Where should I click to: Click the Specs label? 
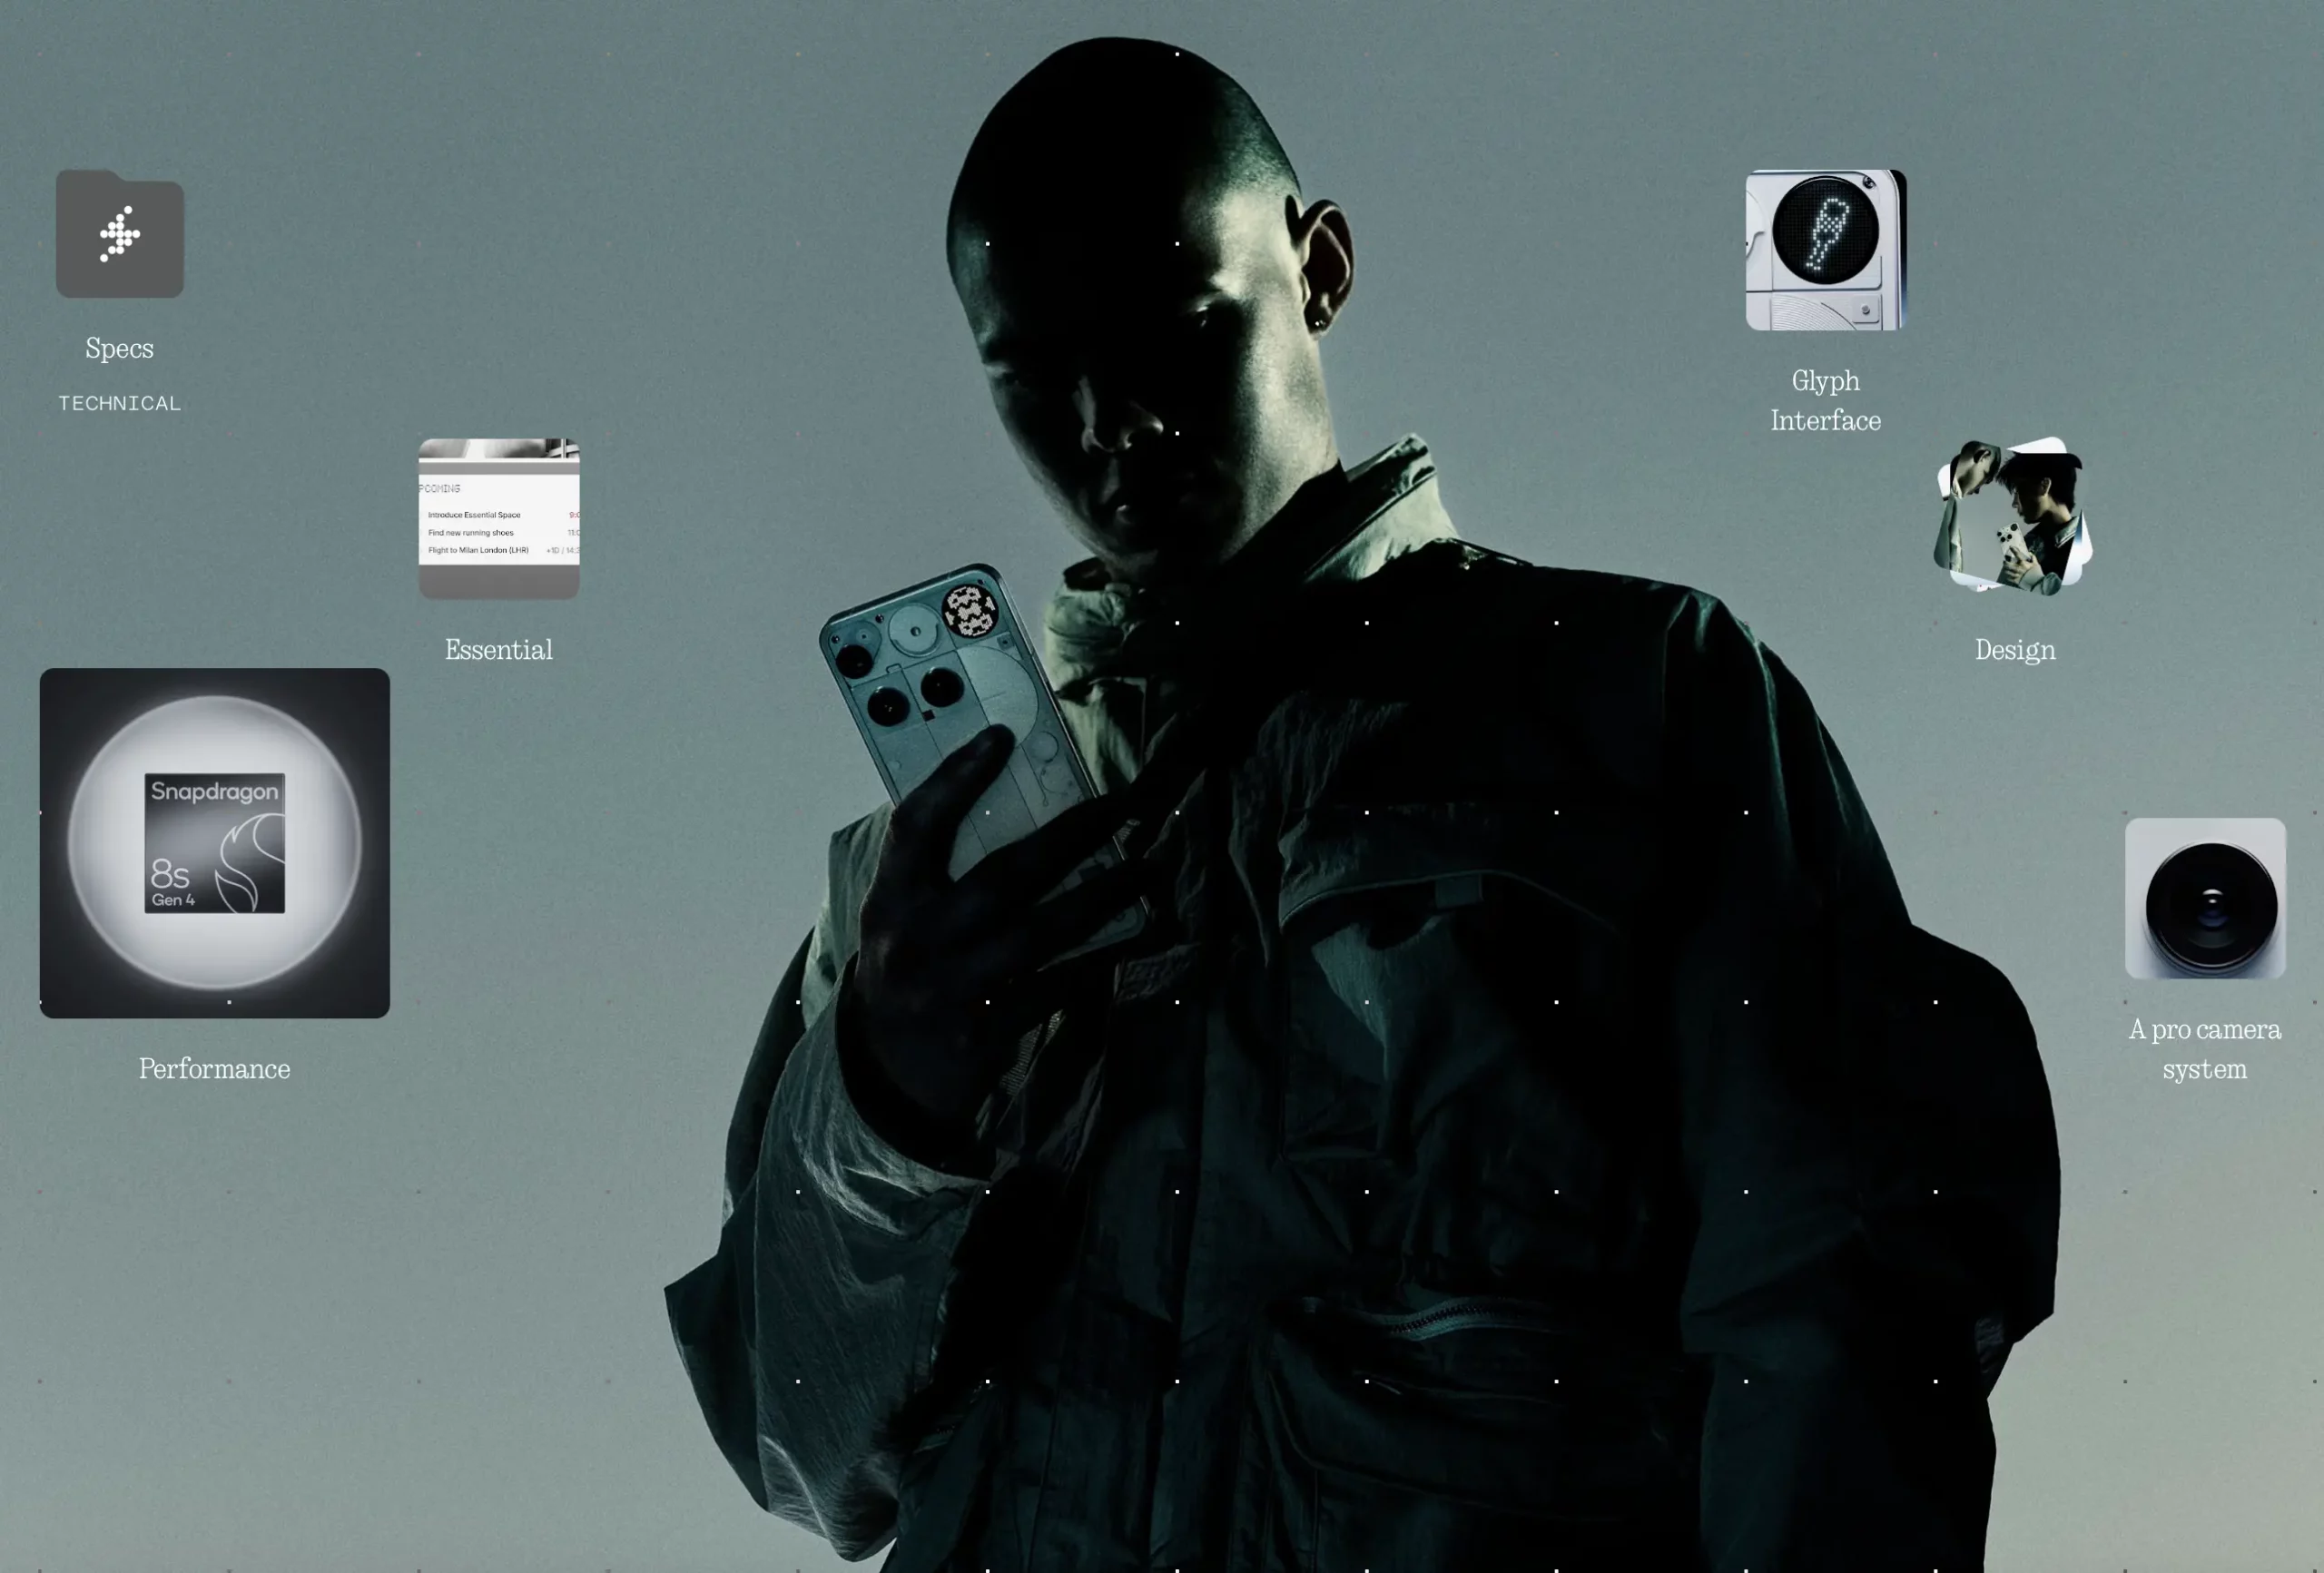(x=119, y=349)
